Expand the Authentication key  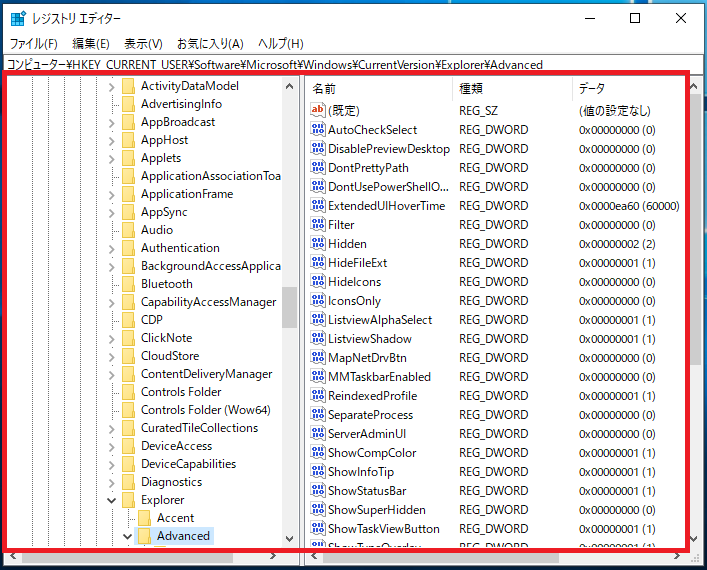click(x=111, y=248)
